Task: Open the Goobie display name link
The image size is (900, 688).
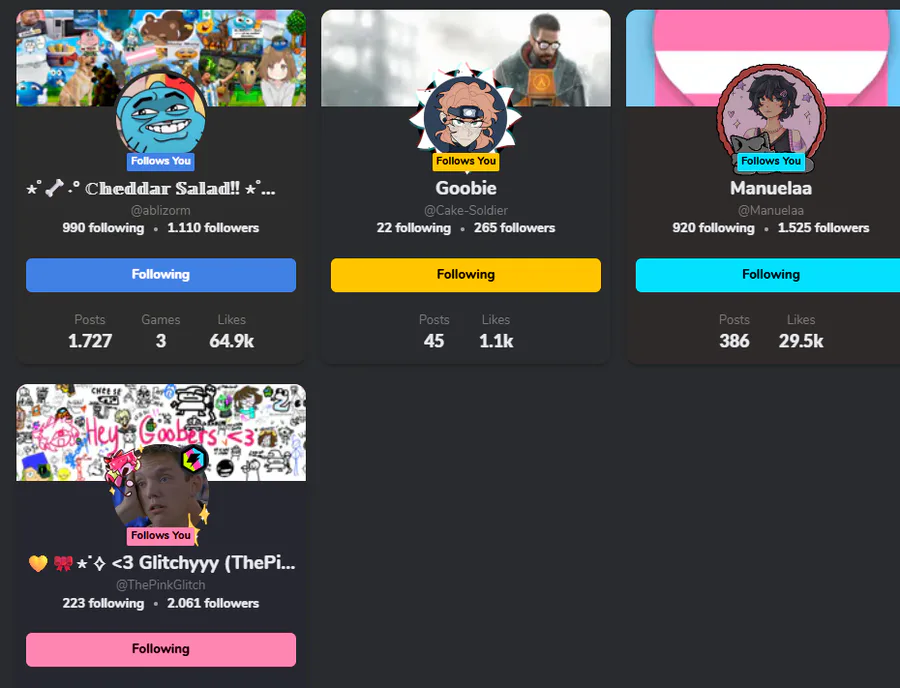Action: (465, 188)
